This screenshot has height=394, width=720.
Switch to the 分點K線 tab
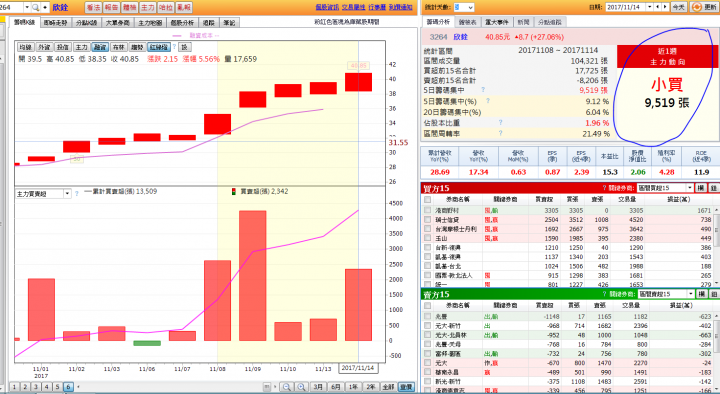click(x=86, y=23)
